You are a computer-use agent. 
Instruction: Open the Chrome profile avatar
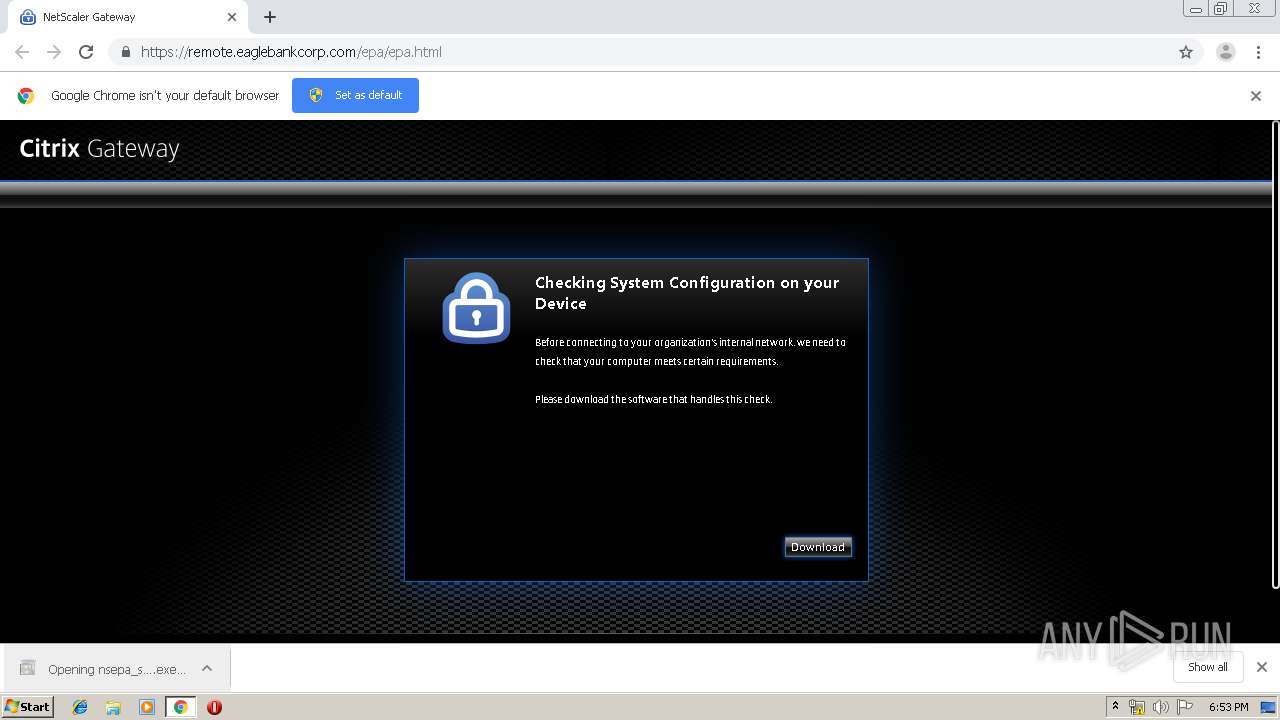pyautogui.click(x=1226, y=52)
